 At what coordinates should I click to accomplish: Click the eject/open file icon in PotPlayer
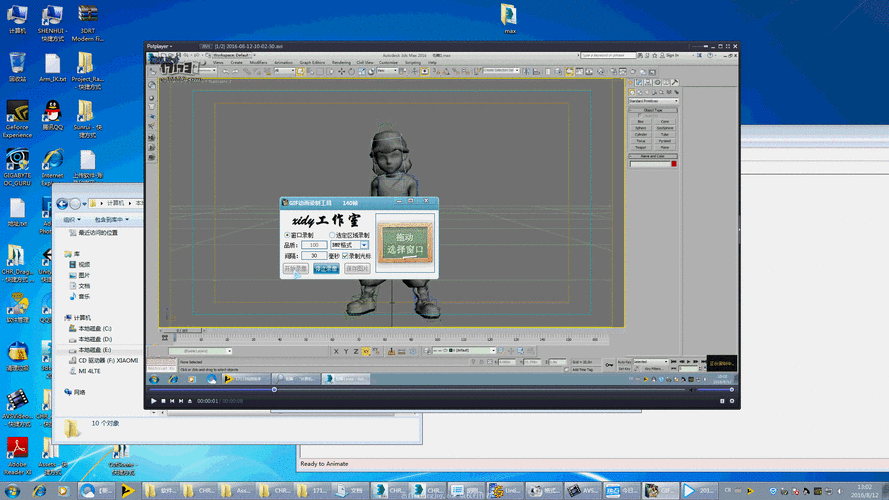[190, 401]
